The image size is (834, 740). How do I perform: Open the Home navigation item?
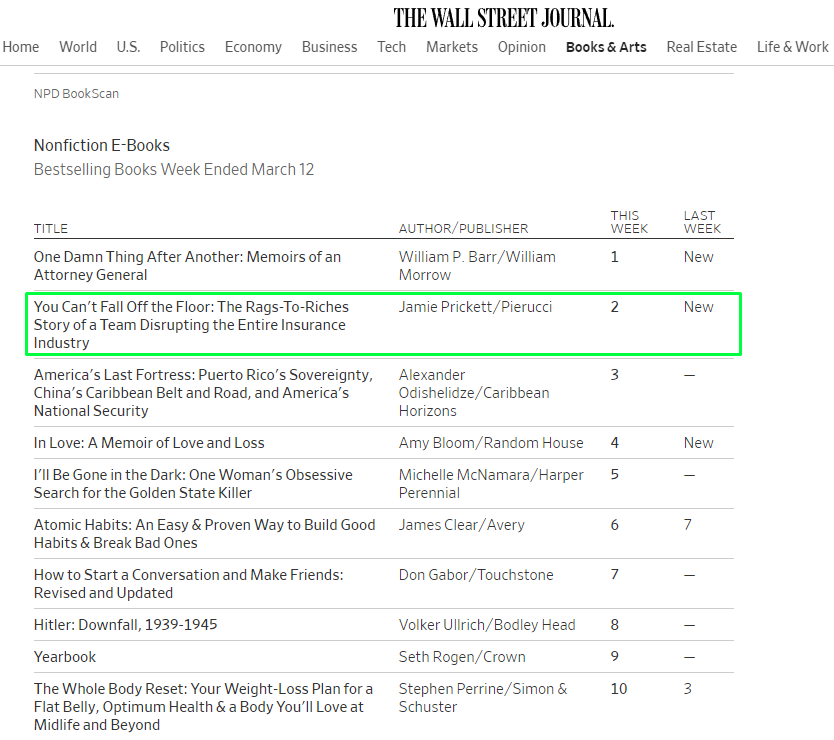pyautogui.click(x=21, y=47)
